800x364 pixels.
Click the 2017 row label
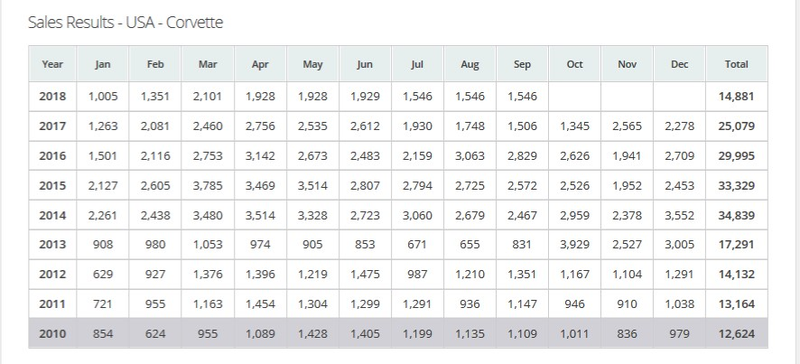point(53,126)
